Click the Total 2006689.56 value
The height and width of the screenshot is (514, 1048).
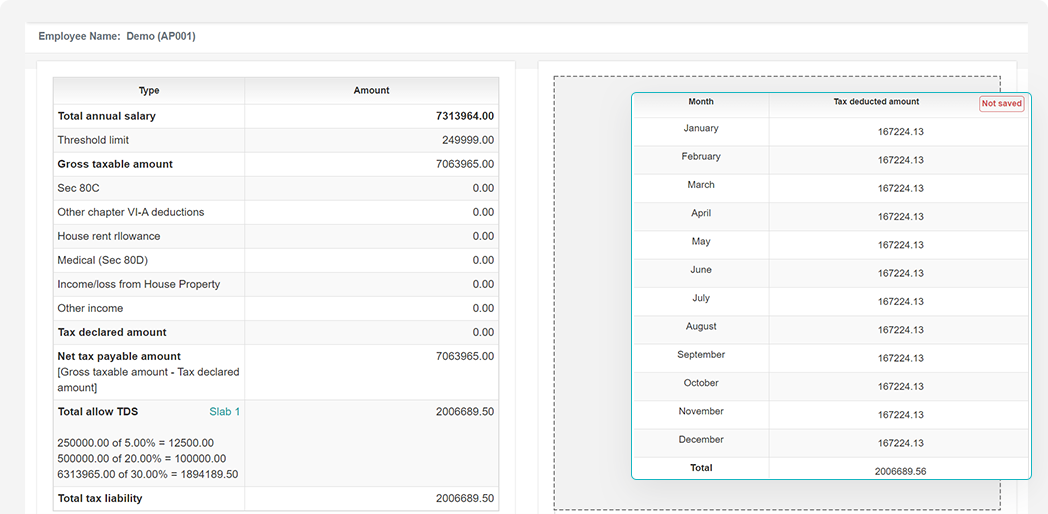900,471
